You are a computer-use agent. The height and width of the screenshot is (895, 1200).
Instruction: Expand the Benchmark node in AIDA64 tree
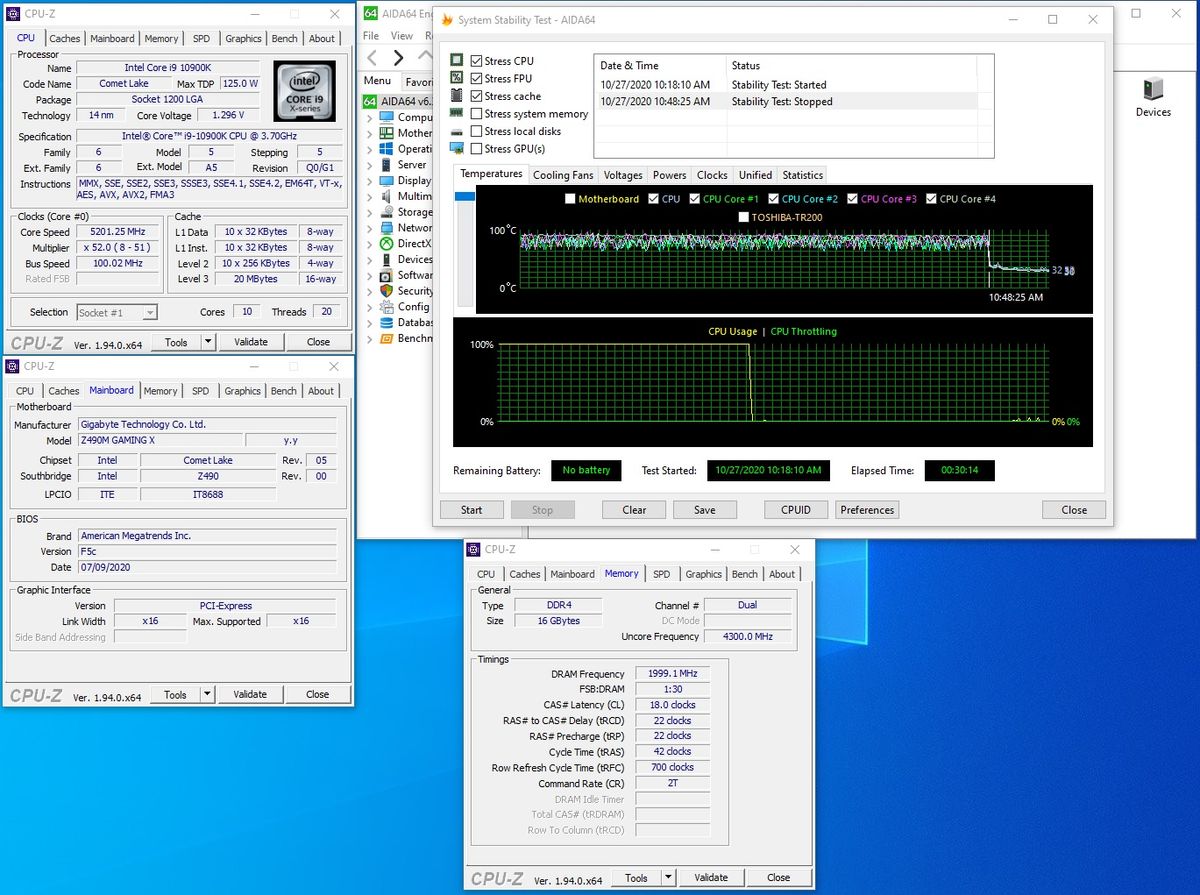(368, 338)
